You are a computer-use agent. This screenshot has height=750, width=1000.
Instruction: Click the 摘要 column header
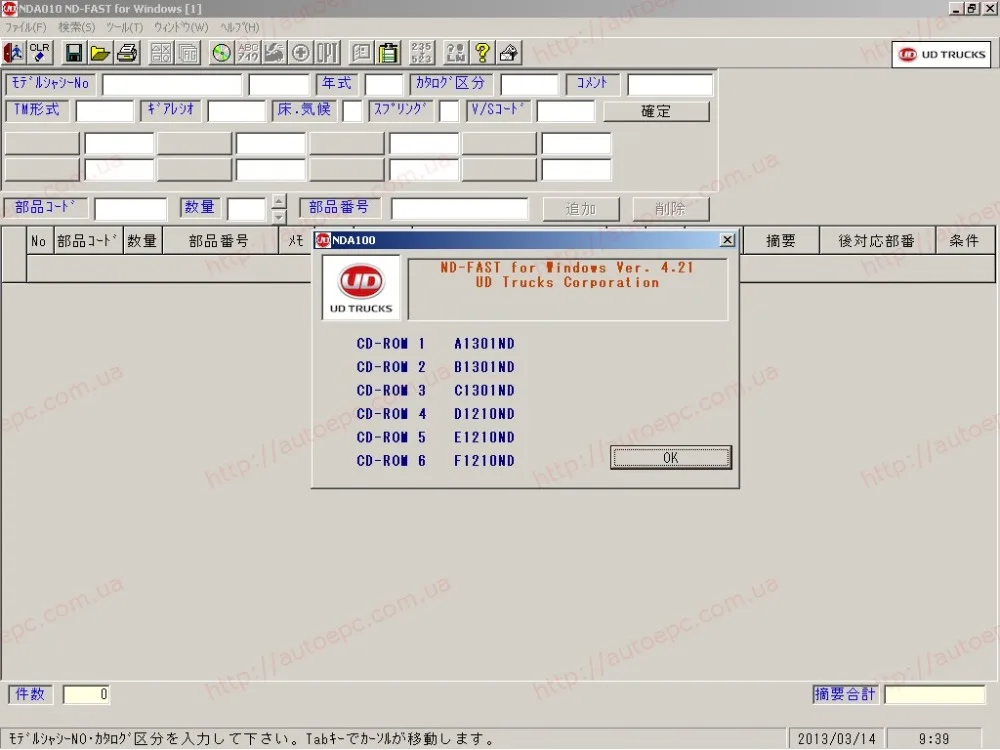pos(781,241)
